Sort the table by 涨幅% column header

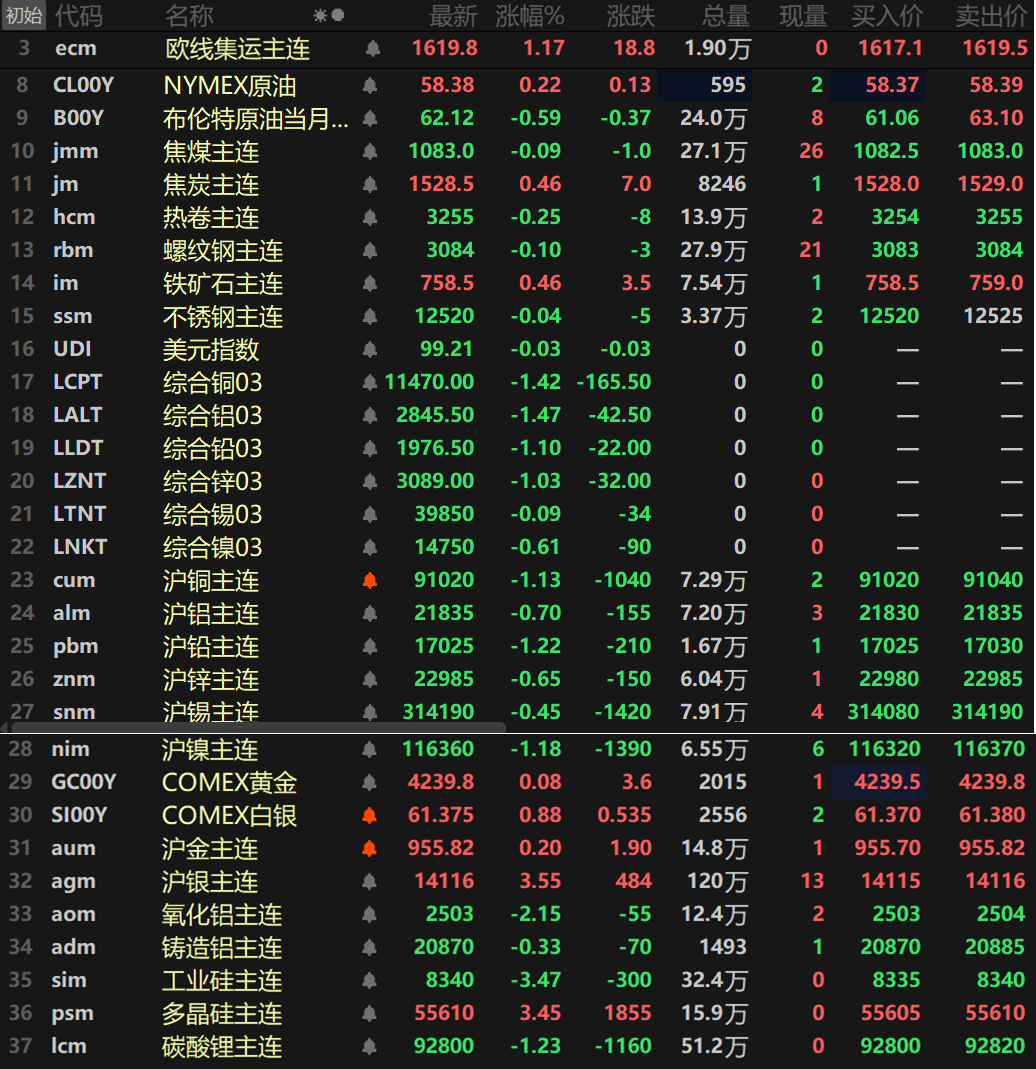527,15
